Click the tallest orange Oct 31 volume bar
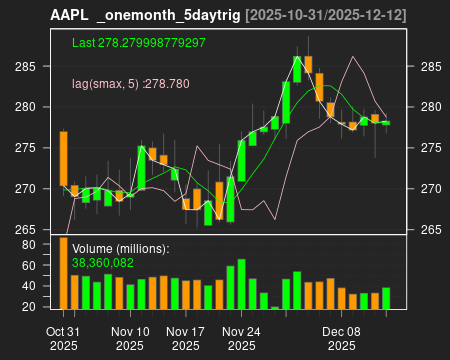The image size is (450, 360). pyautogui.click(x=63, y=273)
